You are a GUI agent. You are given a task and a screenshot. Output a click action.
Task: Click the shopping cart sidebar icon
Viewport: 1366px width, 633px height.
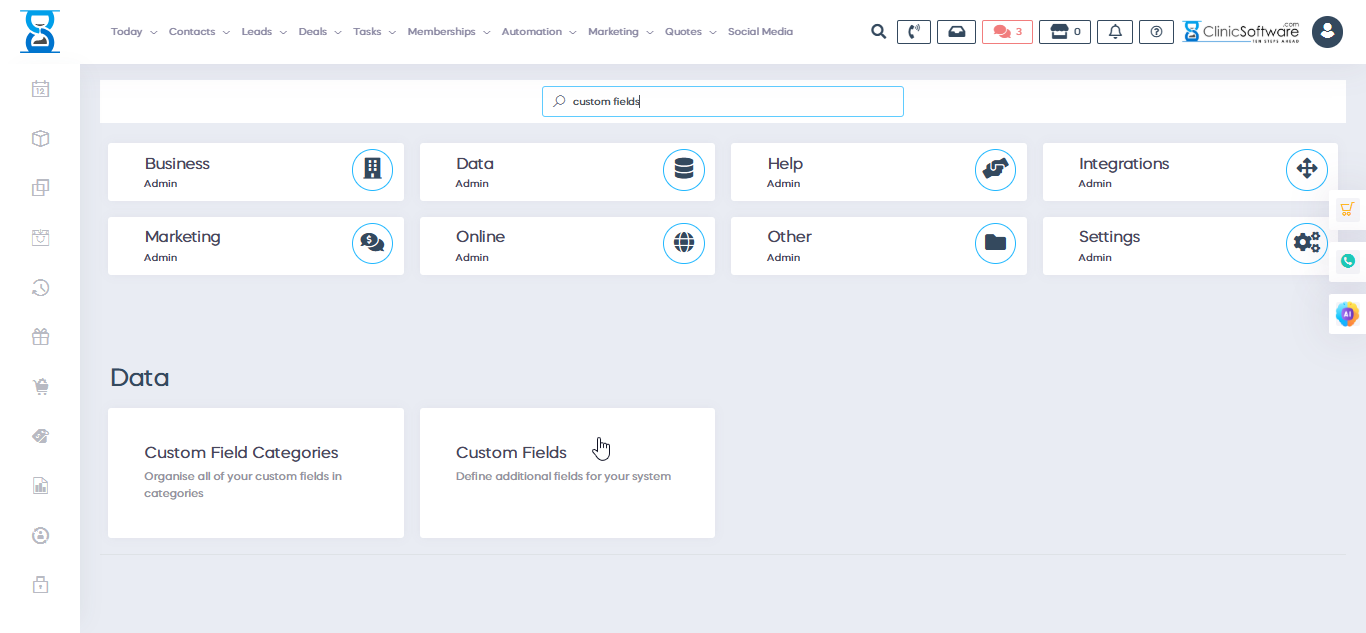[x=40, y=387]
